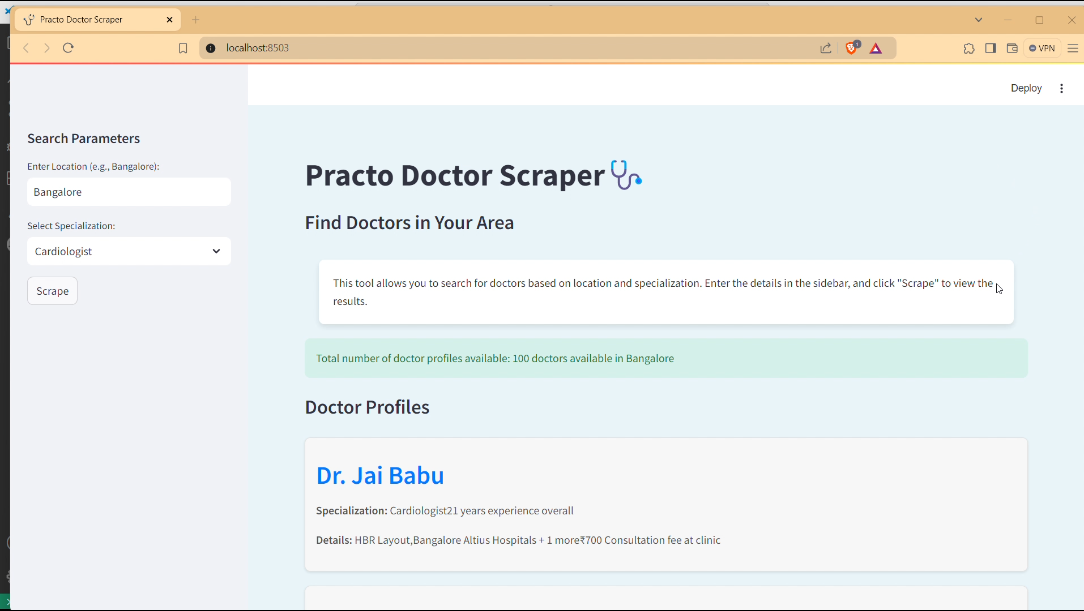Click the stethoscope emoji in title
The width and height of the screenshot is (1084, 611).
tap(626, 174)
